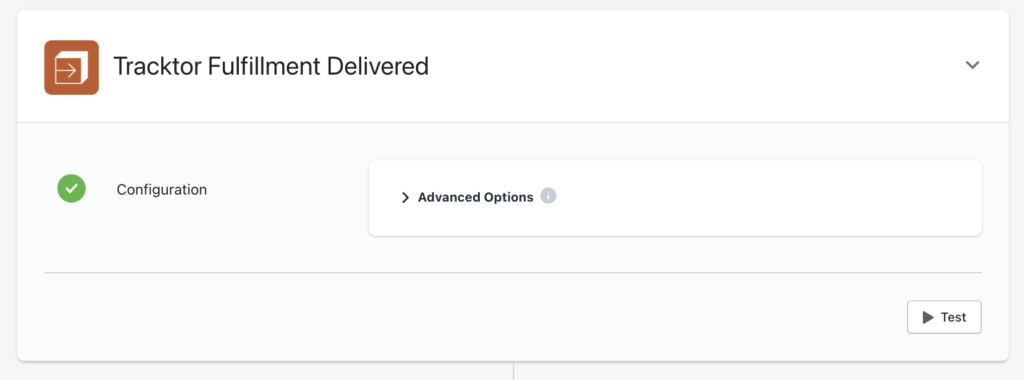Click the Advanced Options bold label

(475, 197)
